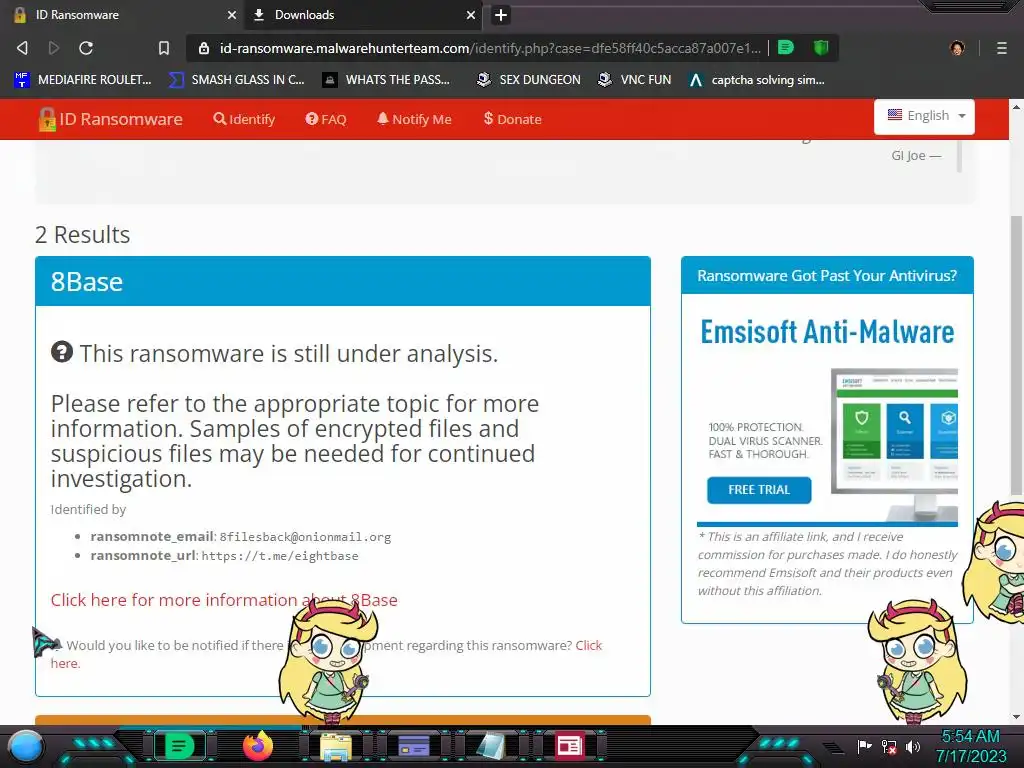The height and width of the screenshot is (768, 1024).
Task: Open the Donate nav item
Action: (513, 119)
